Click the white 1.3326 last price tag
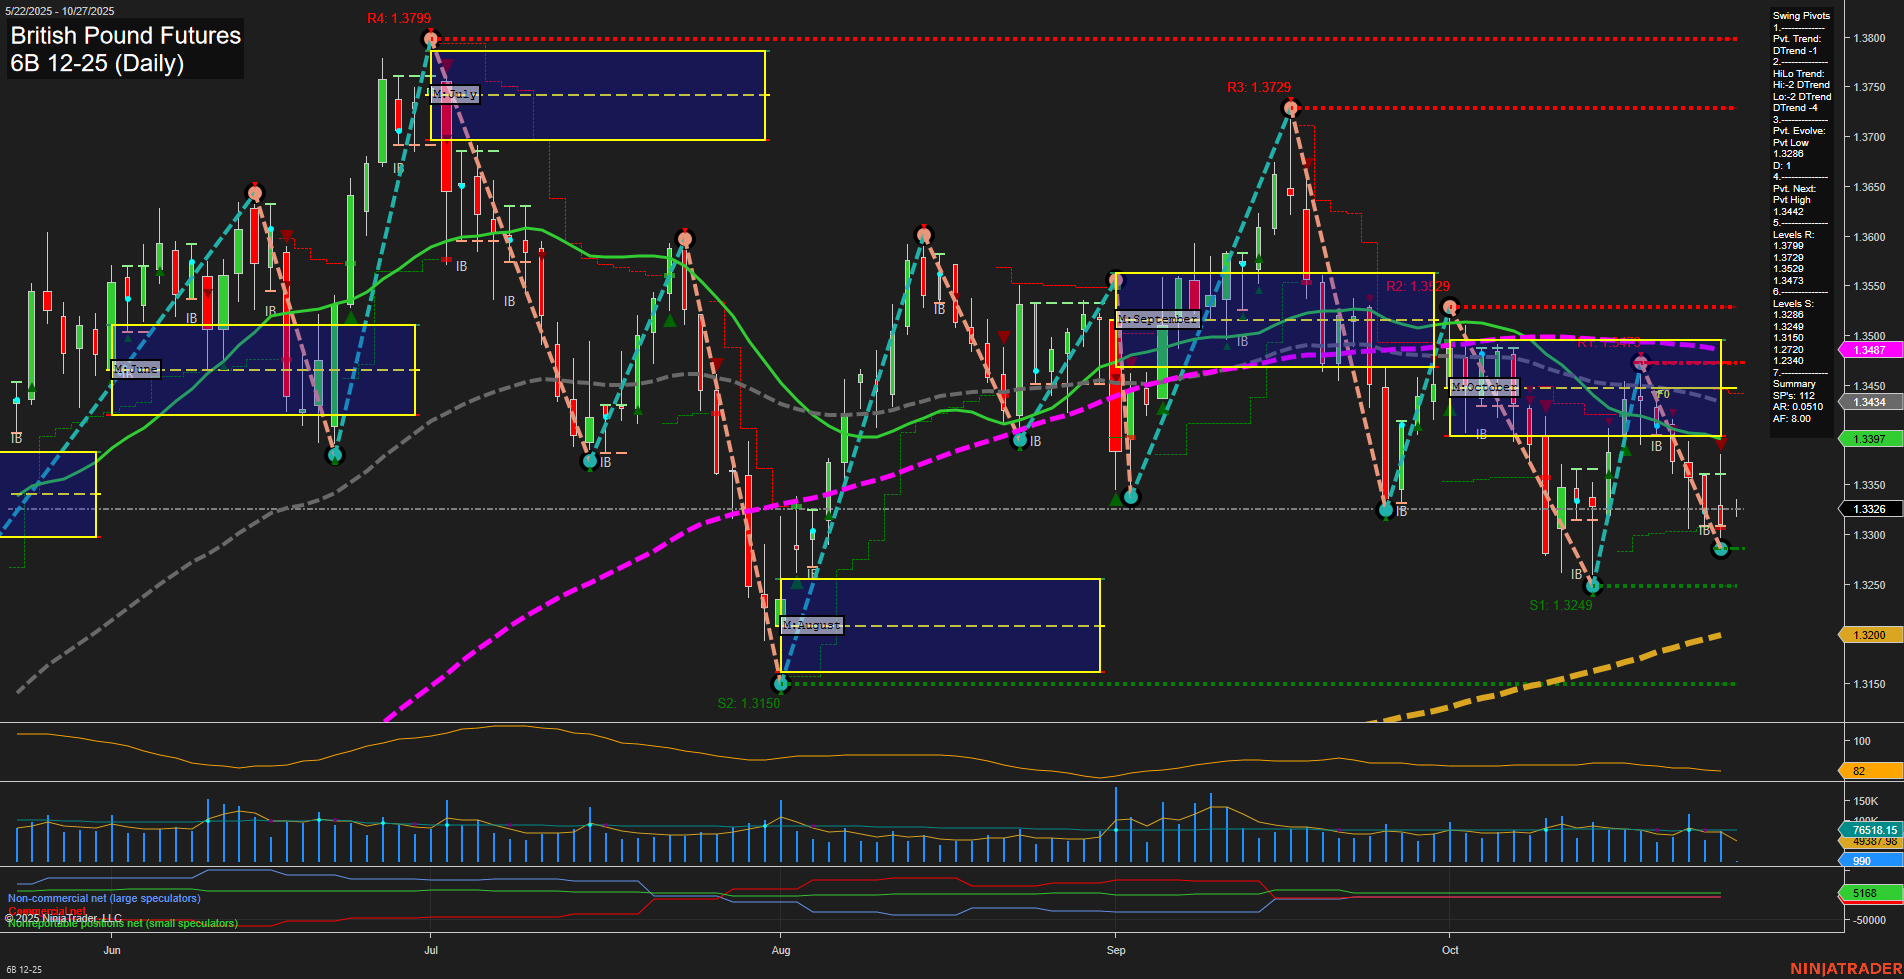 point(1870,509)
